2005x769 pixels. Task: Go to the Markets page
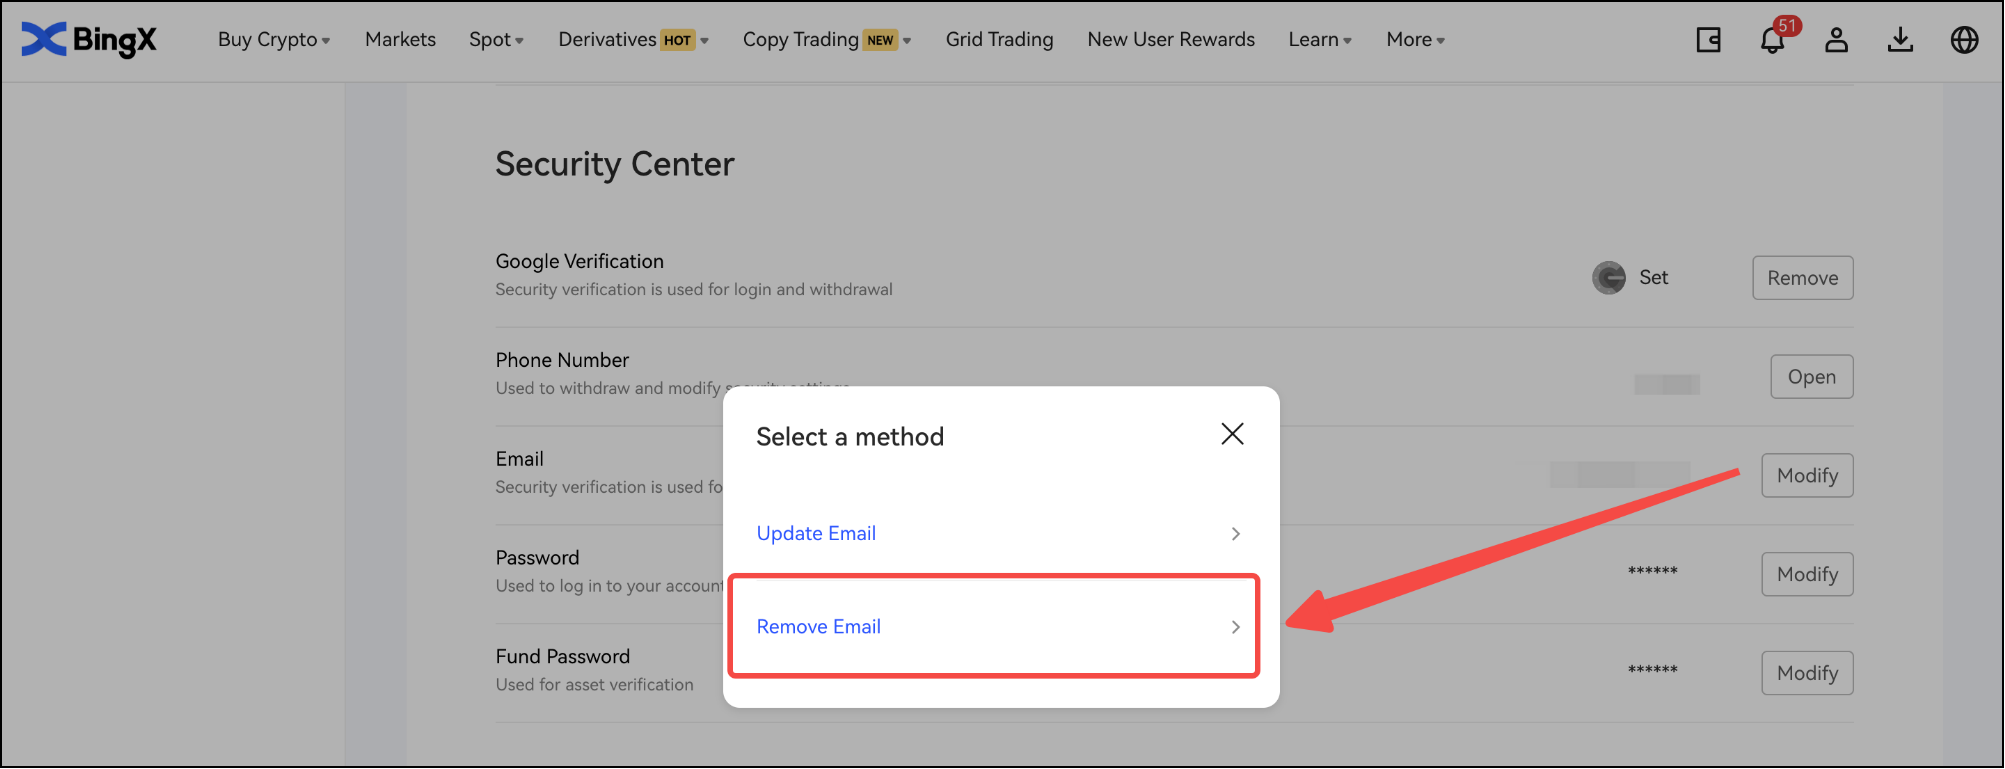coord(400,40)
